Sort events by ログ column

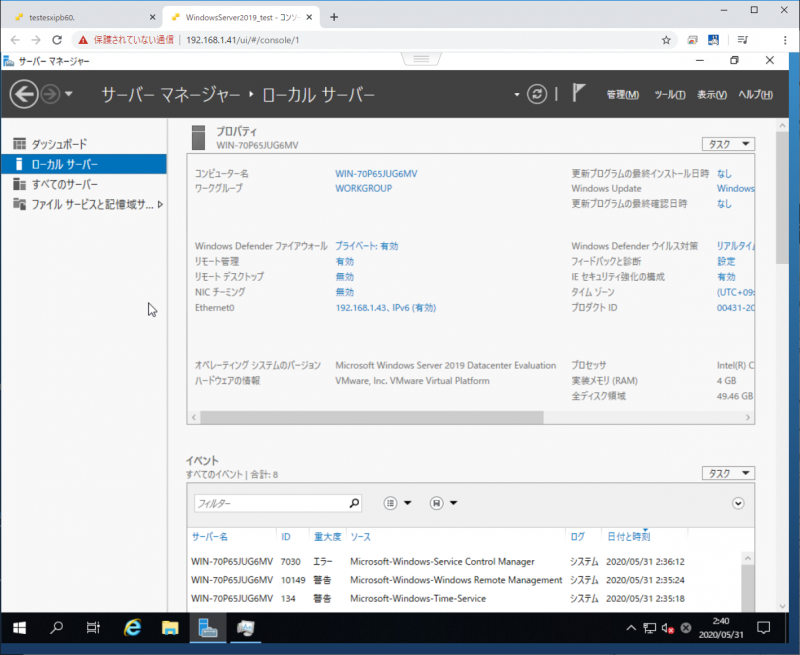click(578, 537)
